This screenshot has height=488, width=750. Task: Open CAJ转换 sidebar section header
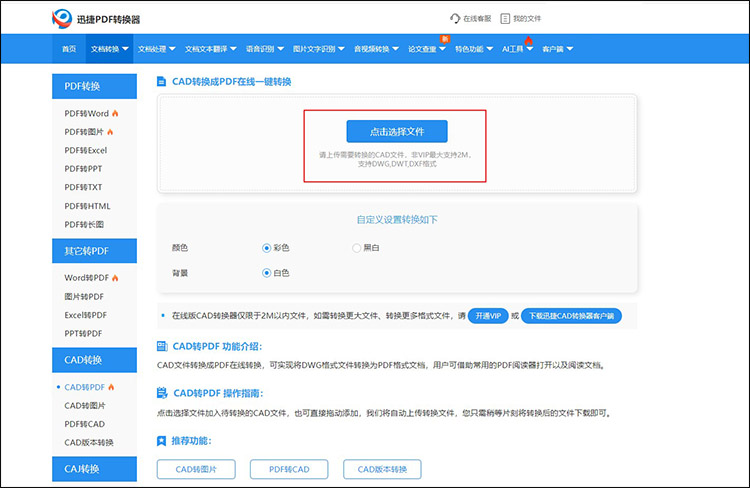pos(94,469)
